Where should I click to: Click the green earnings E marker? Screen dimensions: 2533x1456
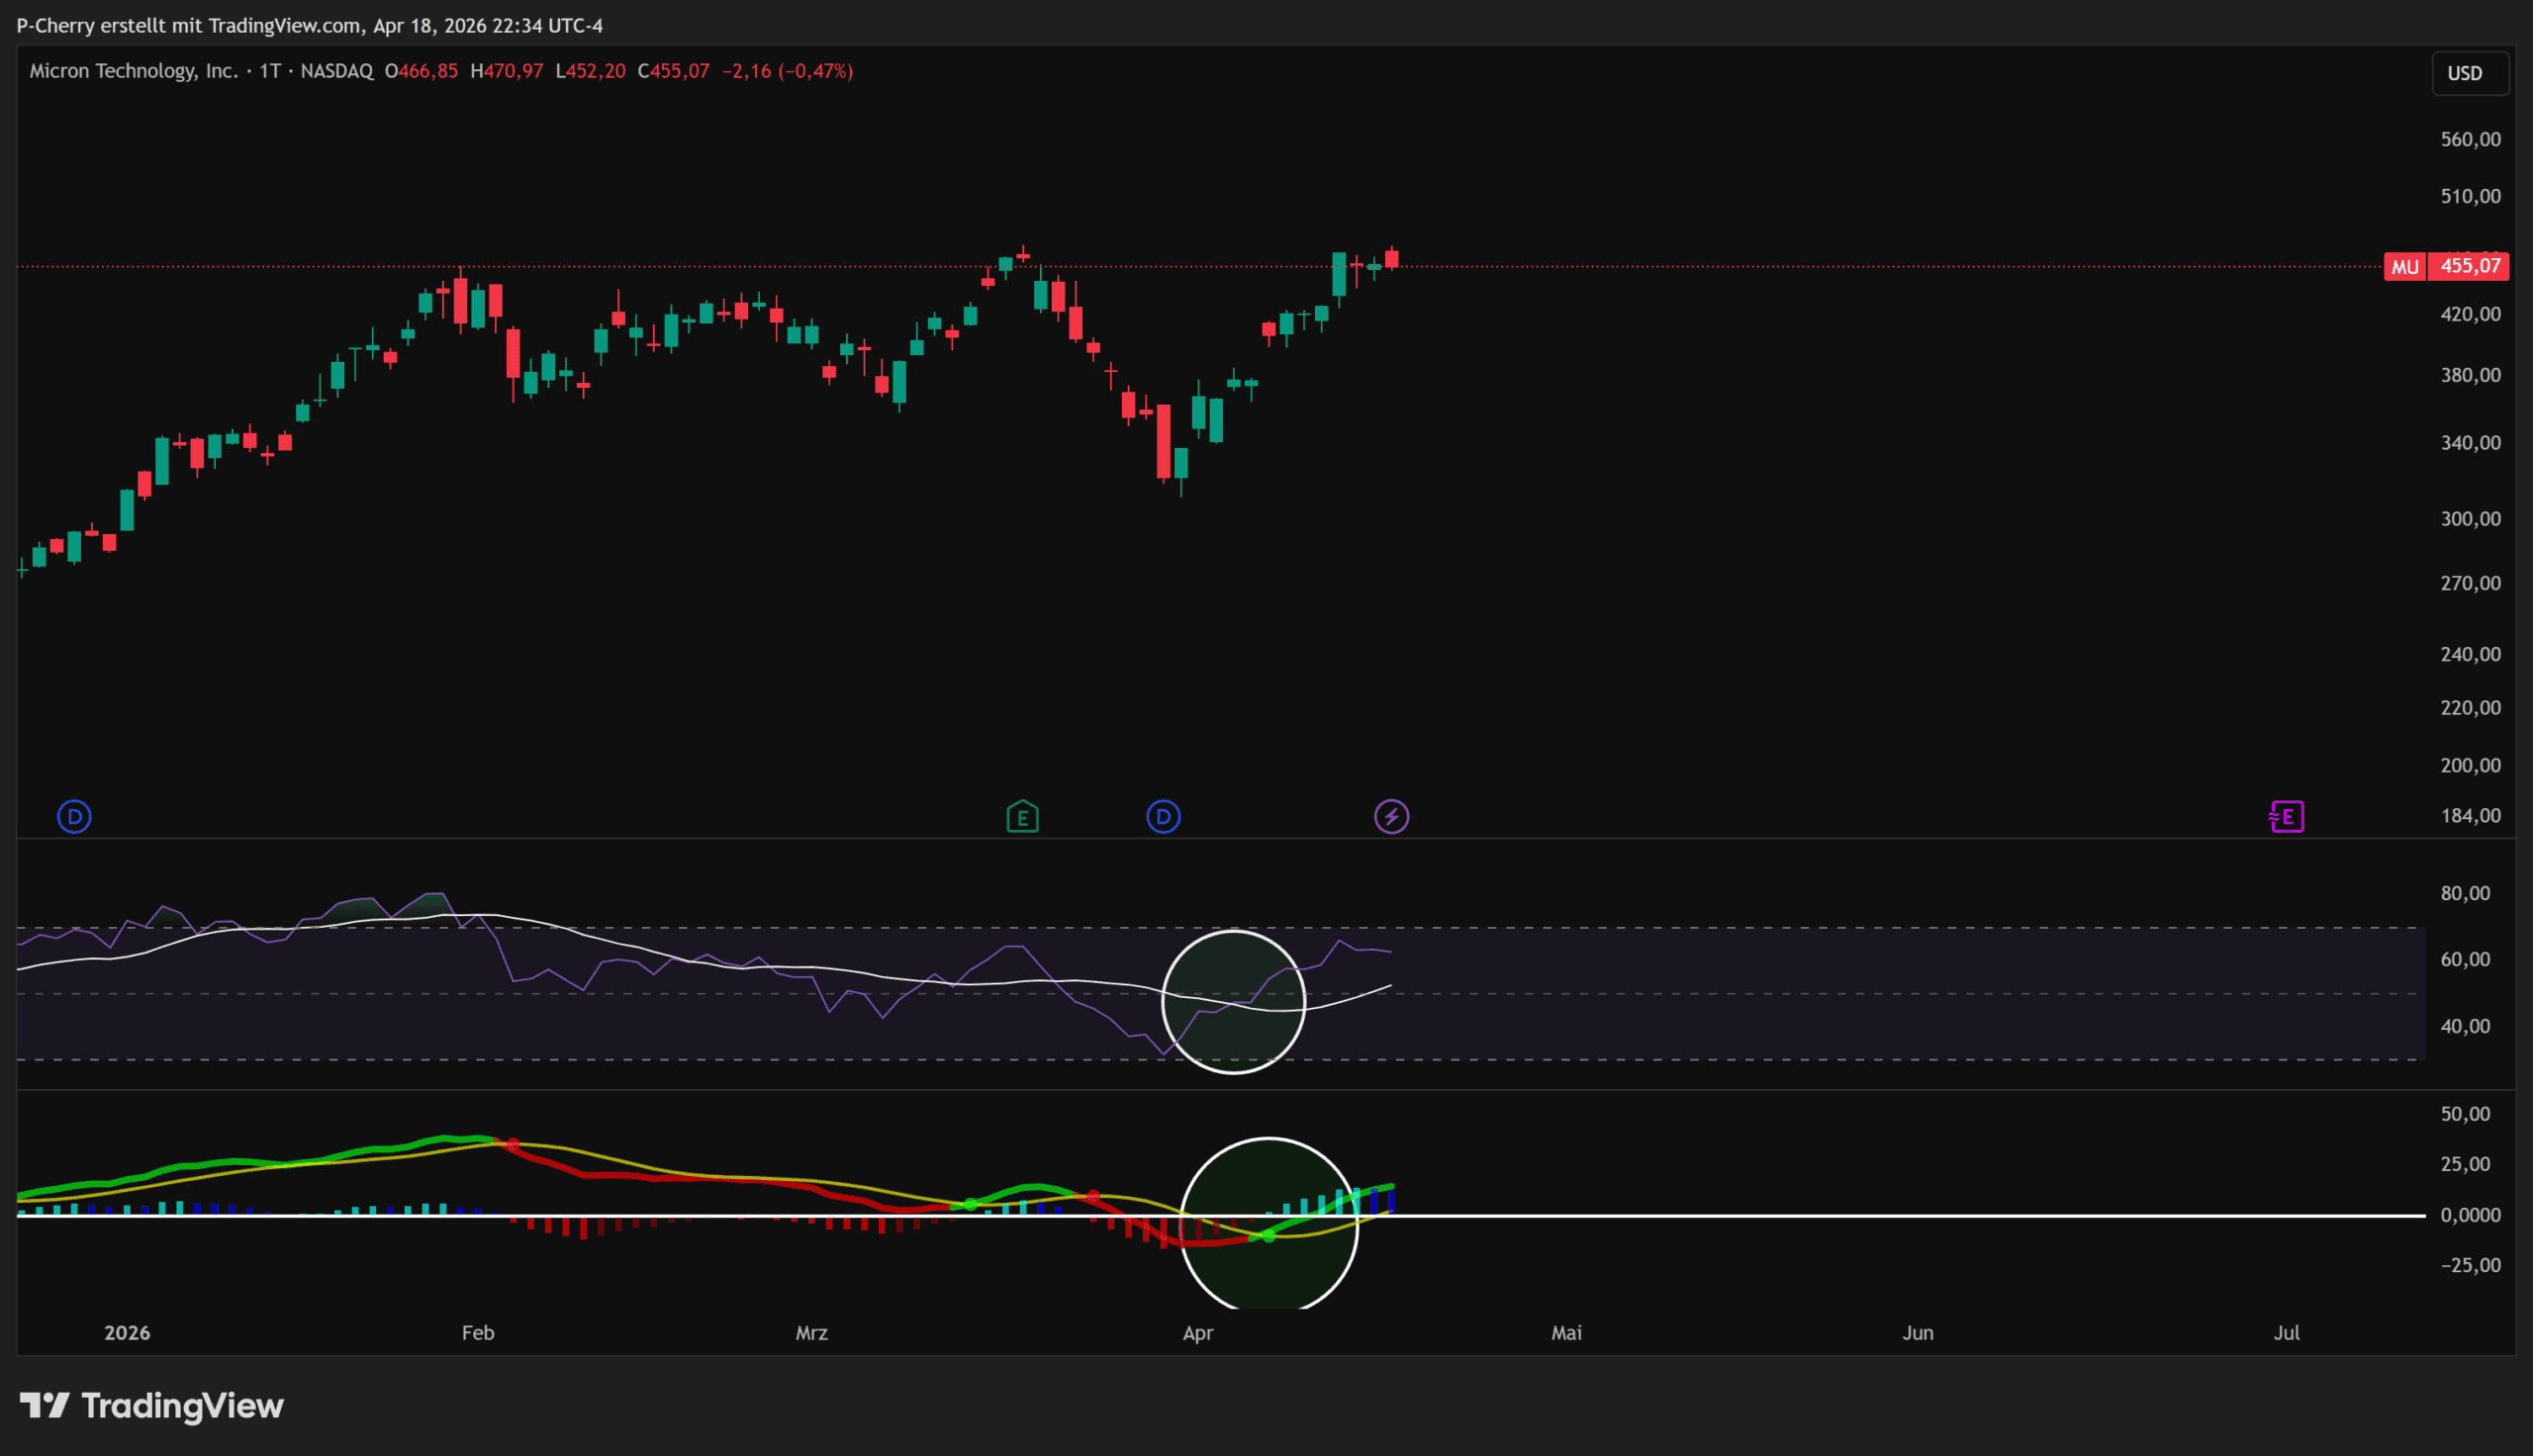click(x=1022, y=817)
